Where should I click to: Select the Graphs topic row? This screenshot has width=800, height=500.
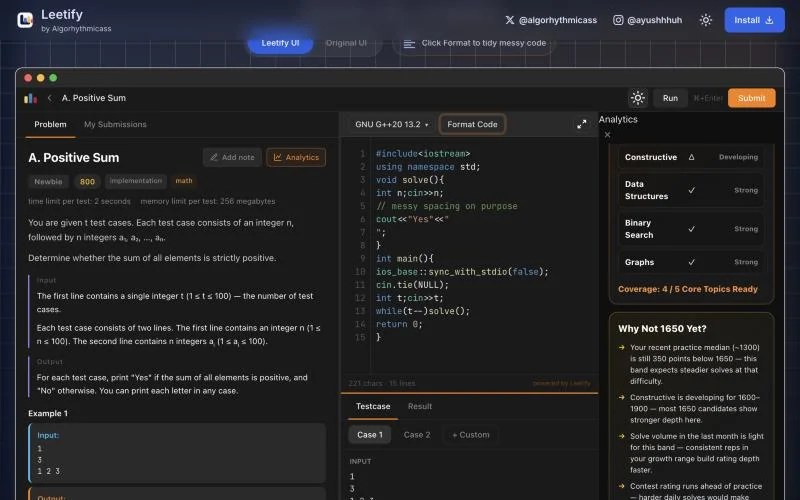tap(691, 262)
